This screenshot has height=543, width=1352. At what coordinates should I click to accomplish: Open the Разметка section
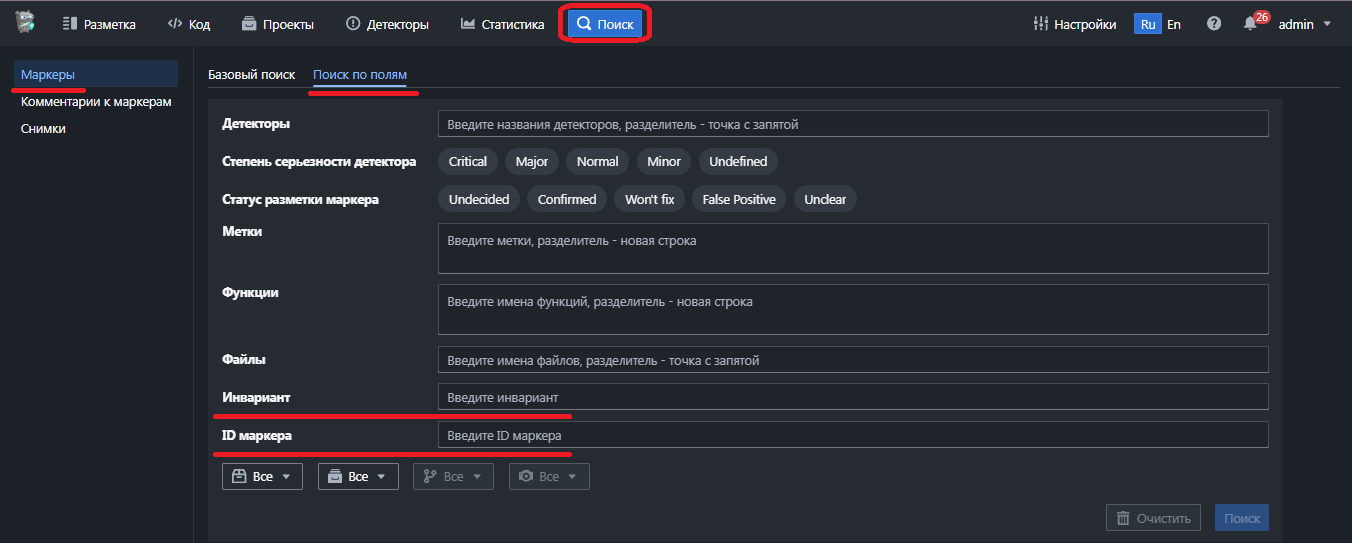pos(99,24)
